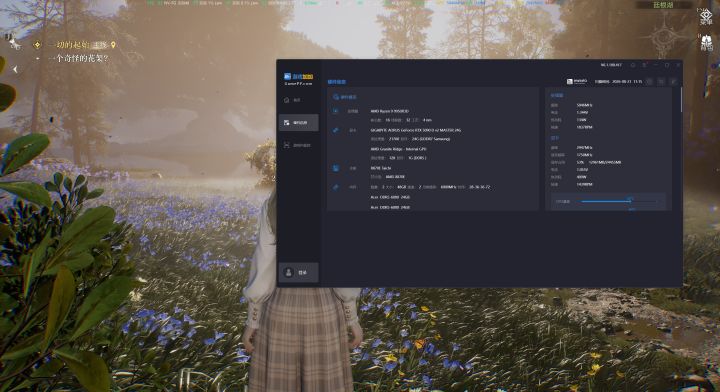Click the login button with user avatar

click(298, 273)
